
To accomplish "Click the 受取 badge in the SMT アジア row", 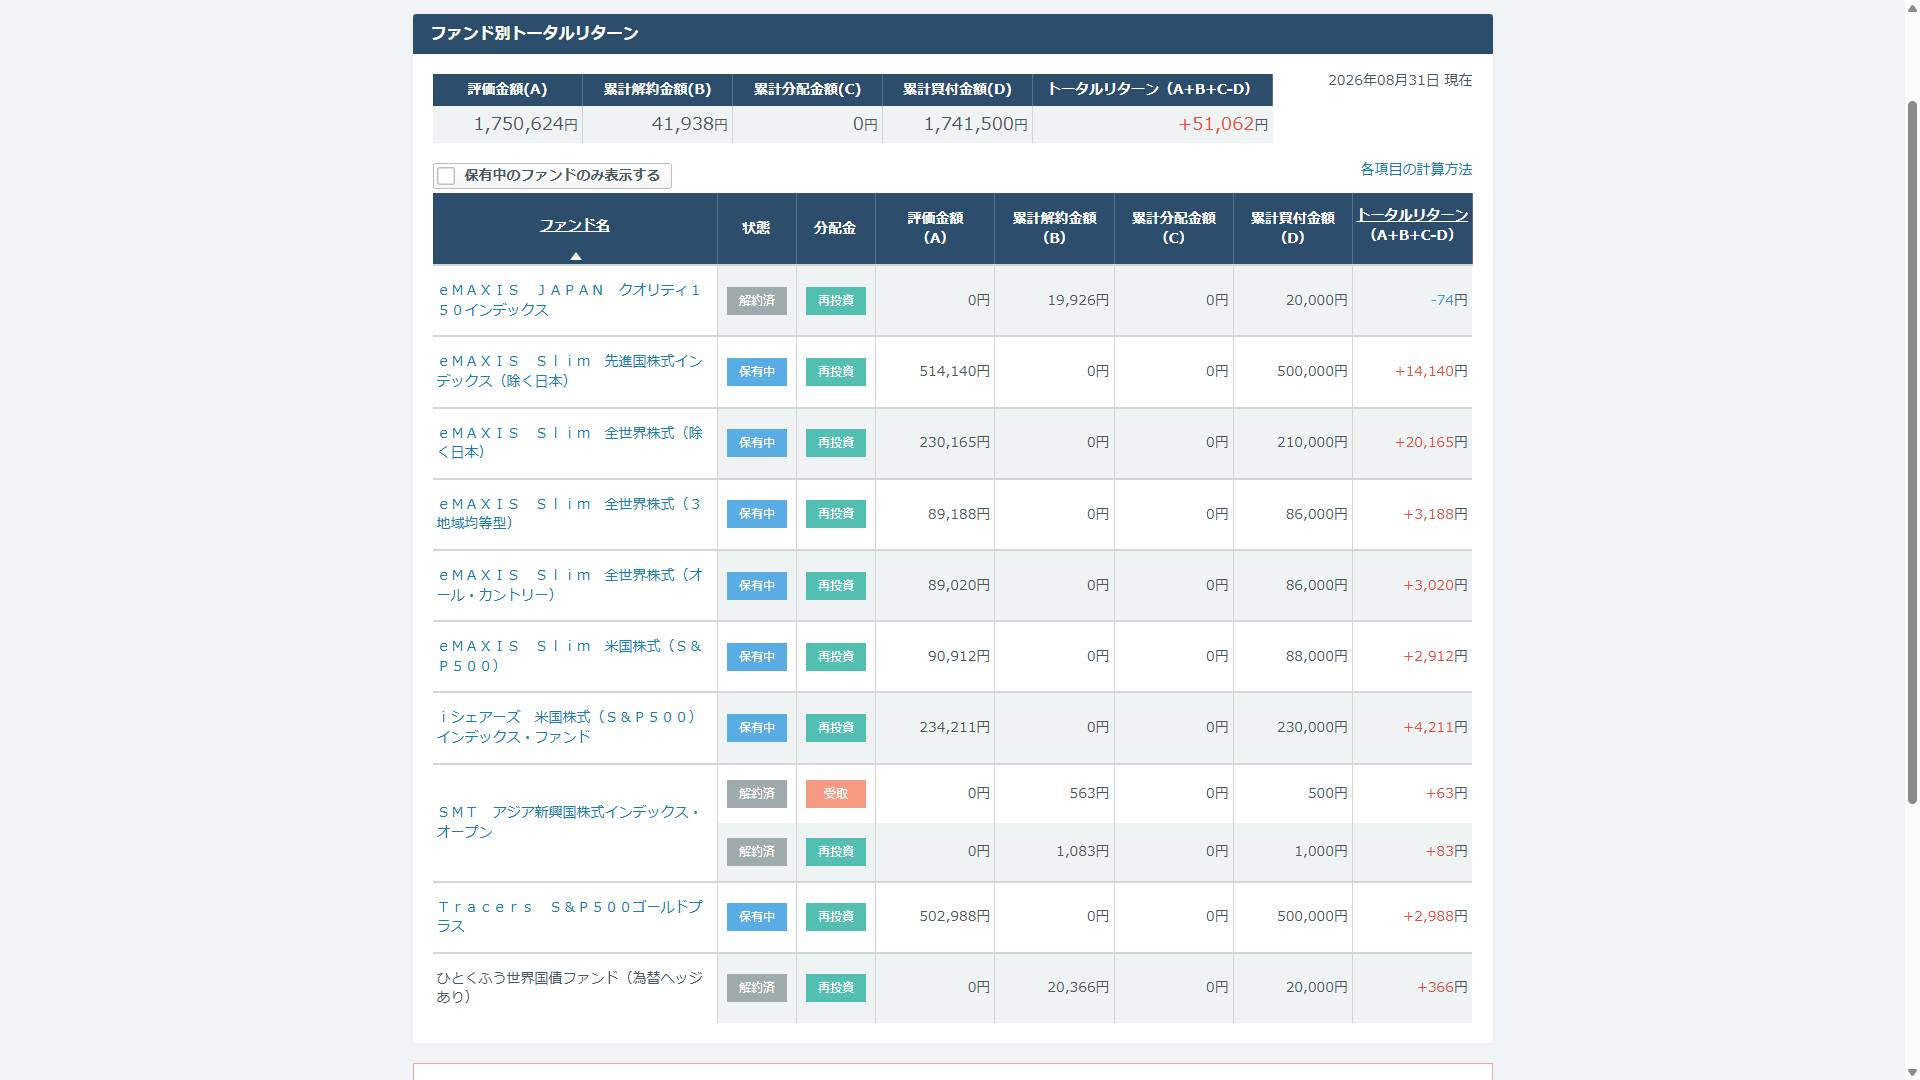I will [x=836, y=794].
